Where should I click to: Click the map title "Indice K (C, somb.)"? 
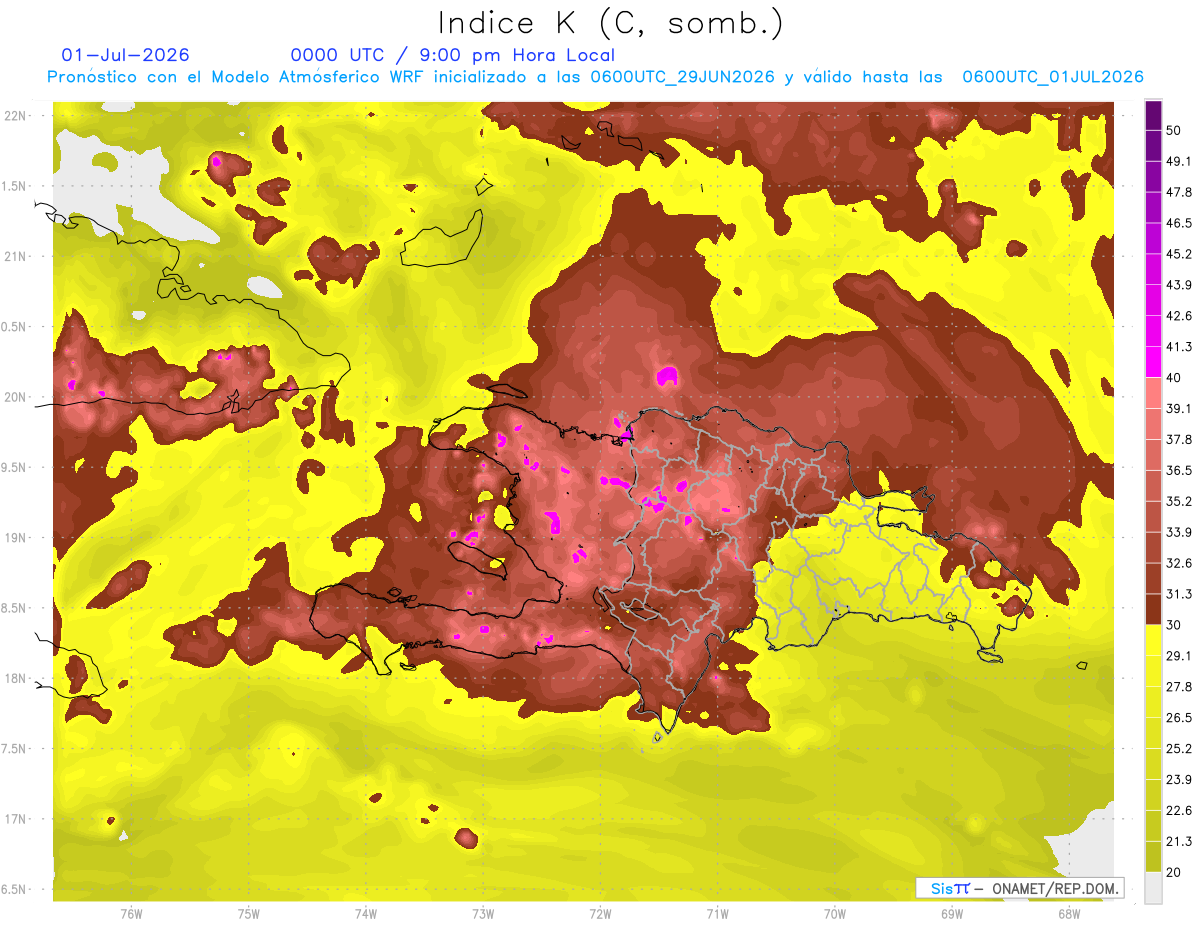coord(611,22)
